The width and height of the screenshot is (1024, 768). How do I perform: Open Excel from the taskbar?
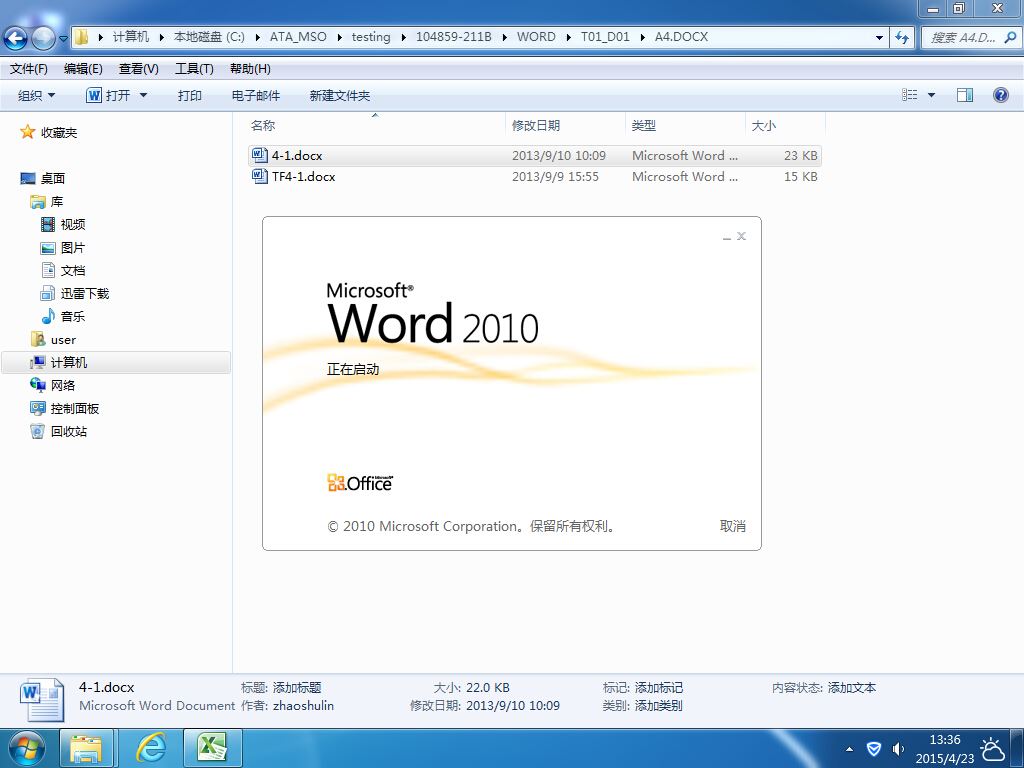click(212, 748)
